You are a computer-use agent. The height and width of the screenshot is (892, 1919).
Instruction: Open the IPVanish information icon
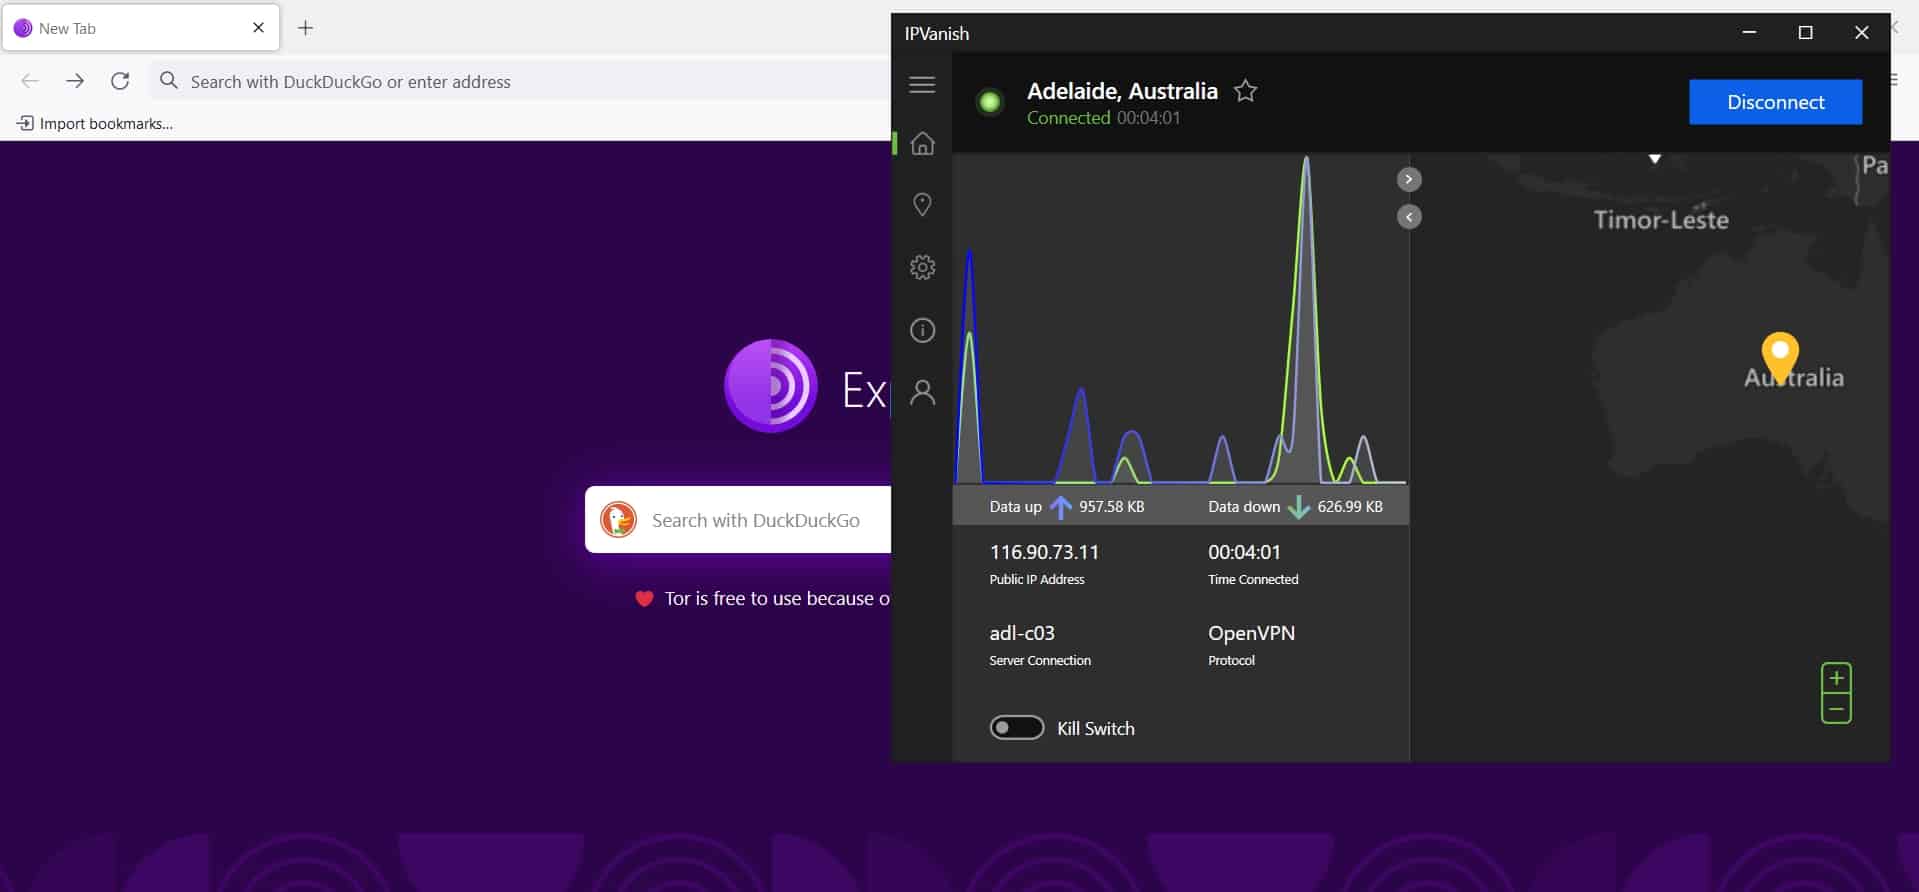[922, 330]
